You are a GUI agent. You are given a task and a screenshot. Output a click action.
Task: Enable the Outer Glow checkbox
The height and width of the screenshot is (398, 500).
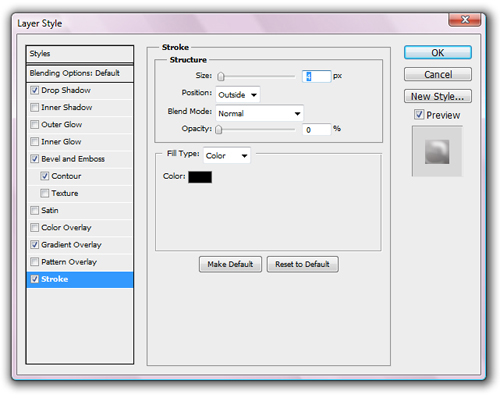(35, 125)
